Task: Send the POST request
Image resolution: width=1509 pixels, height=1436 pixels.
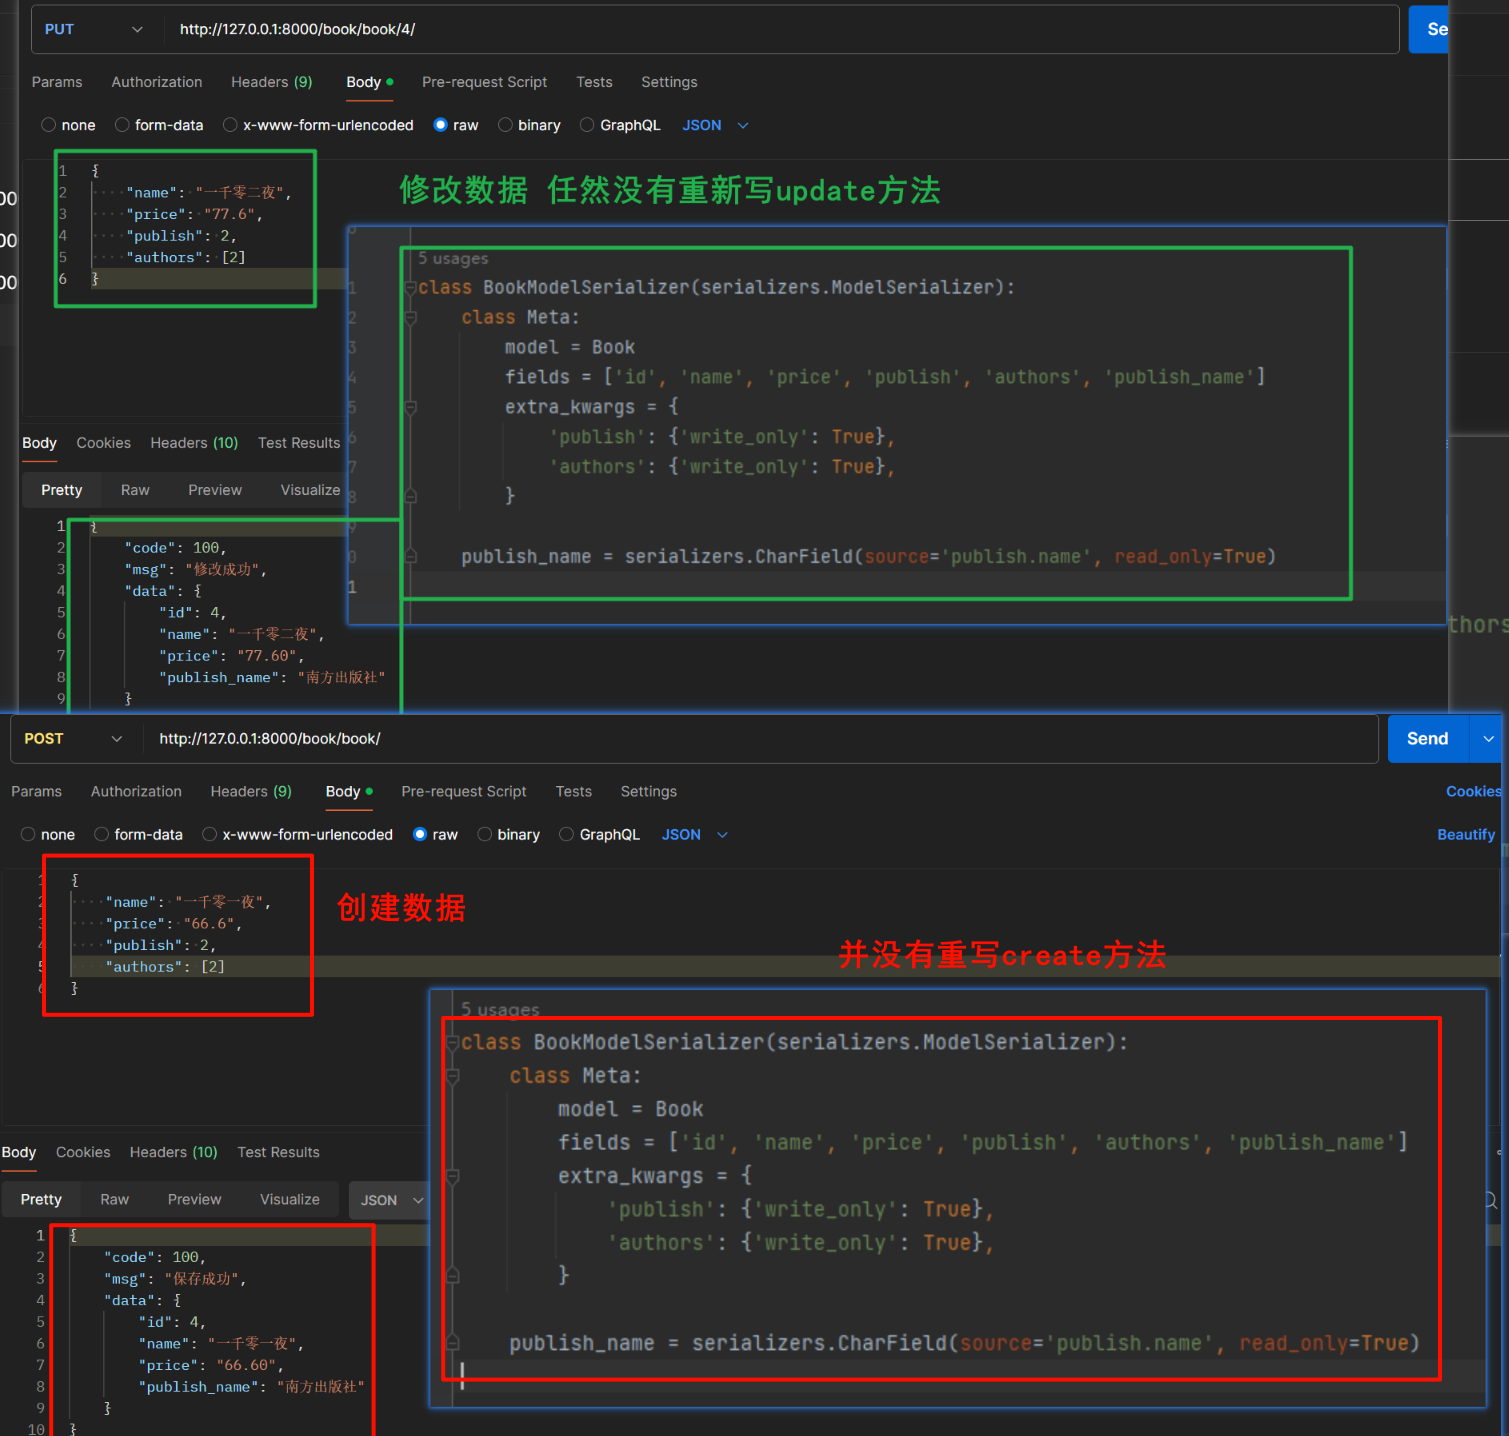Action: [1427, 739]
